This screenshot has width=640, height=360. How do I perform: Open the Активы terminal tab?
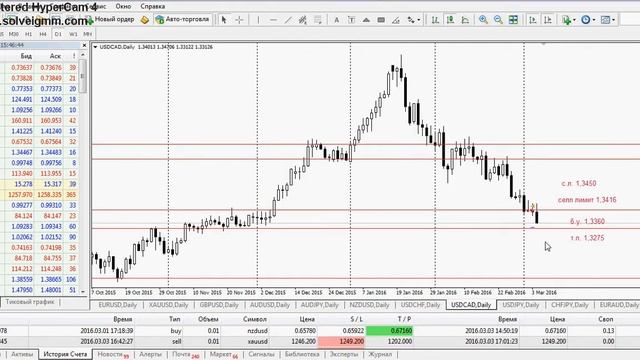pos(21,354)
